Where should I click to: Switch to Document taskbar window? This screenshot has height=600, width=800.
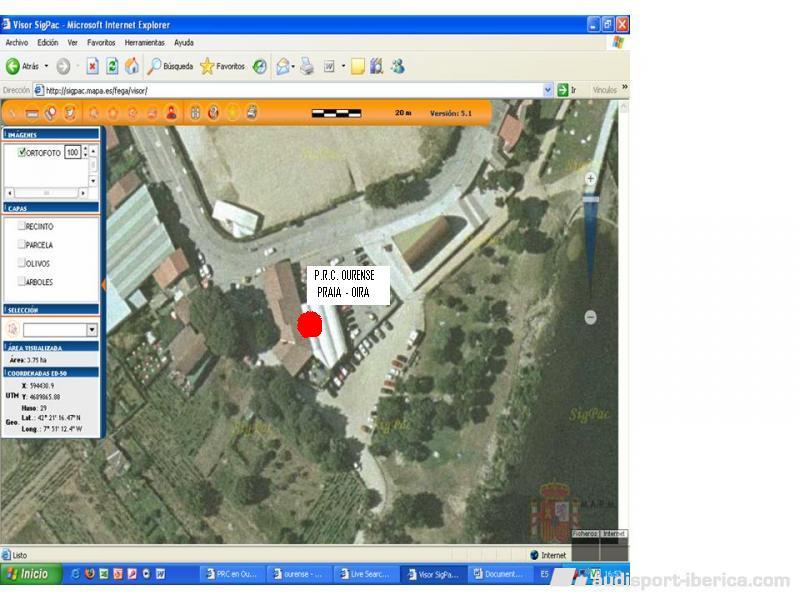pos(499,574)
